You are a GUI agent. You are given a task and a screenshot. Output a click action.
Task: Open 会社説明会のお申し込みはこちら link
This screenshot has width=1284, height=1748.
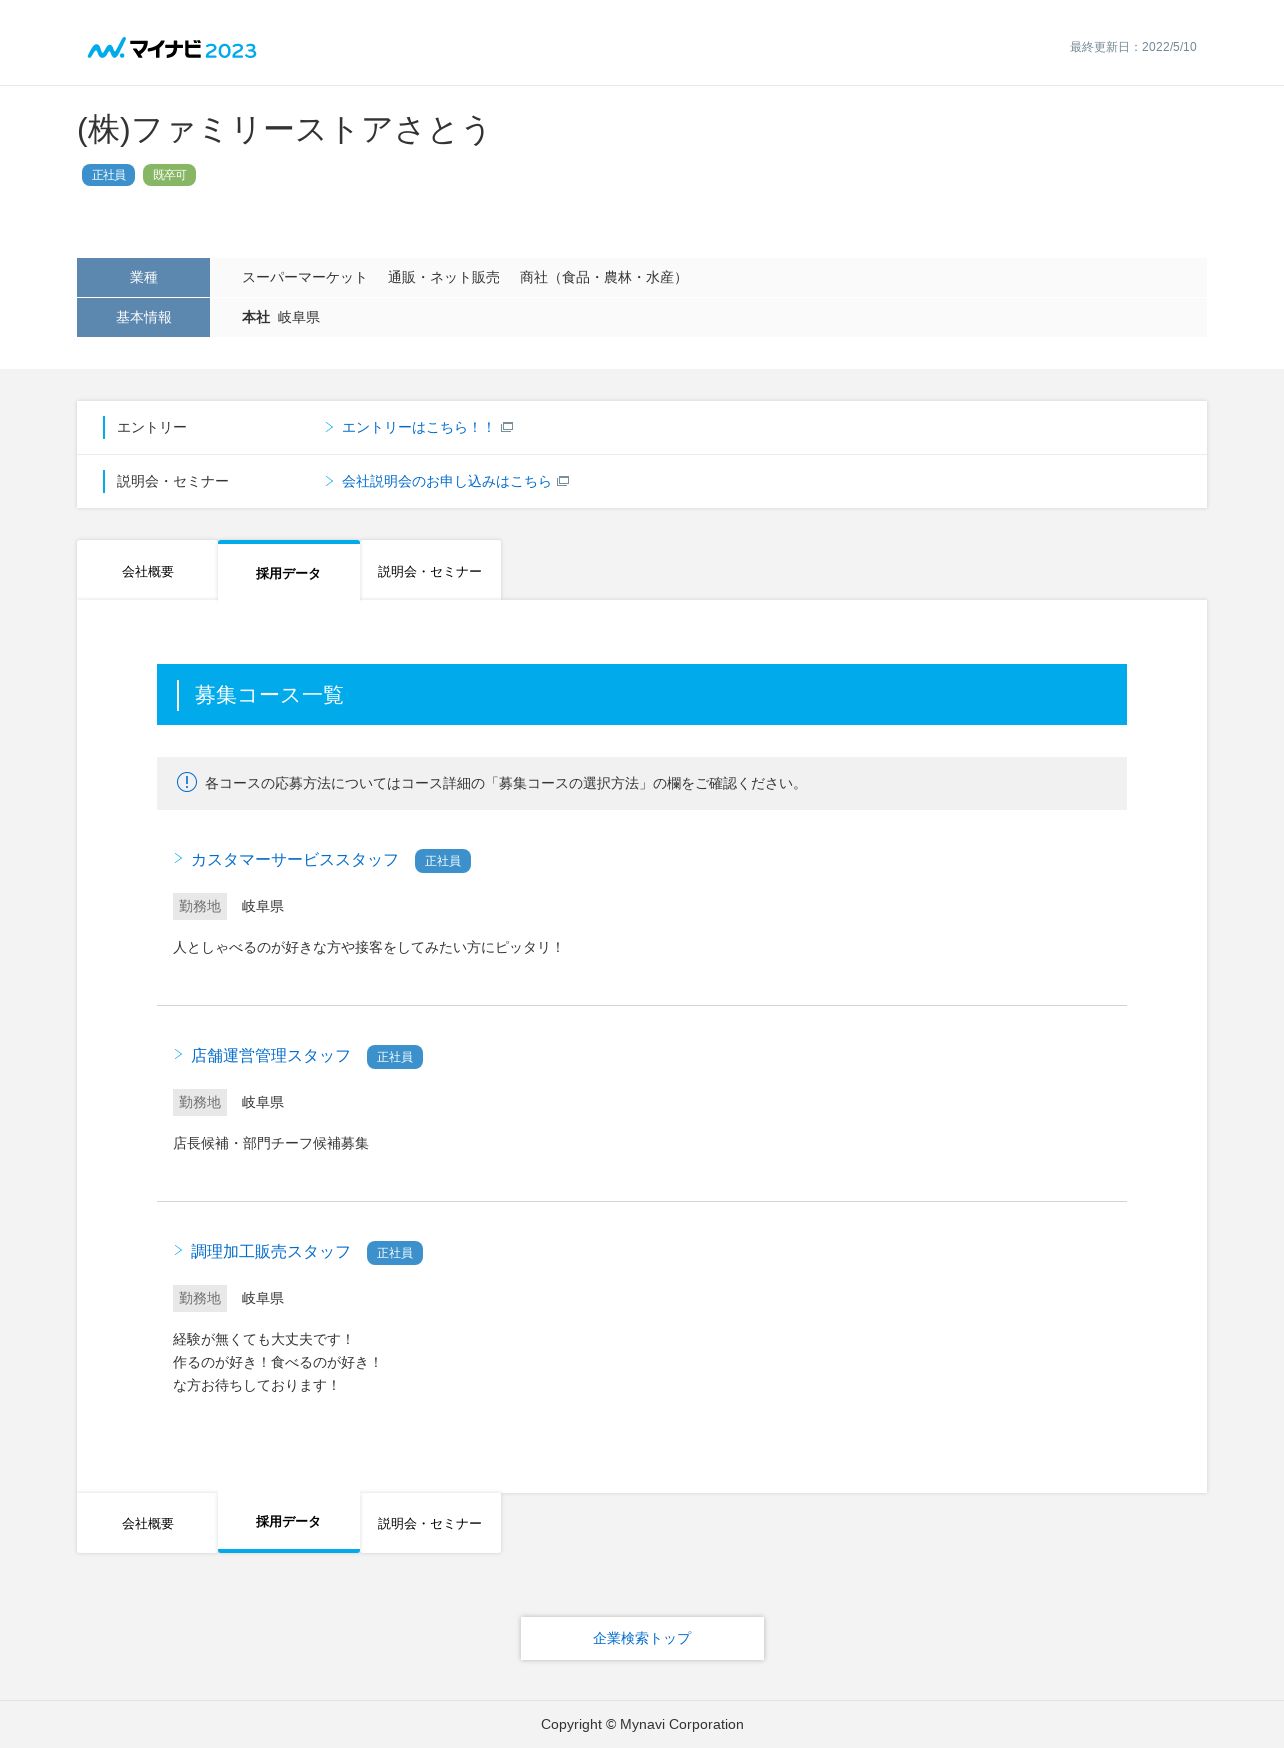coord(446,481)
